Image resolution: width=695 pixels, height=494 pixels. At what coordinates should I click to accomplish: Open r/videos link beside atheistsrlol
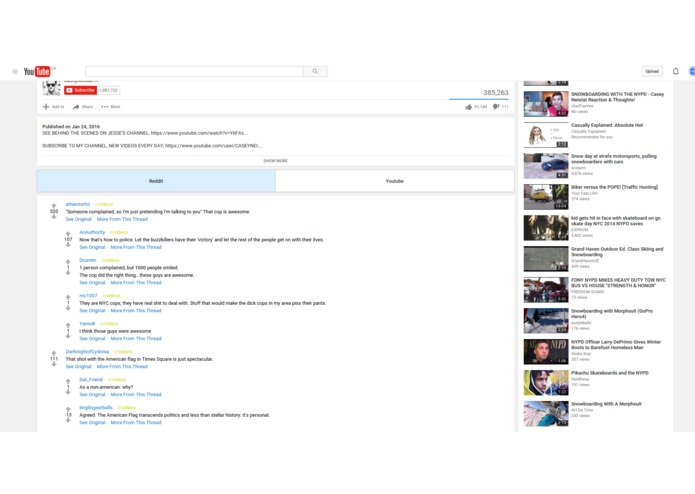(104, 204)
